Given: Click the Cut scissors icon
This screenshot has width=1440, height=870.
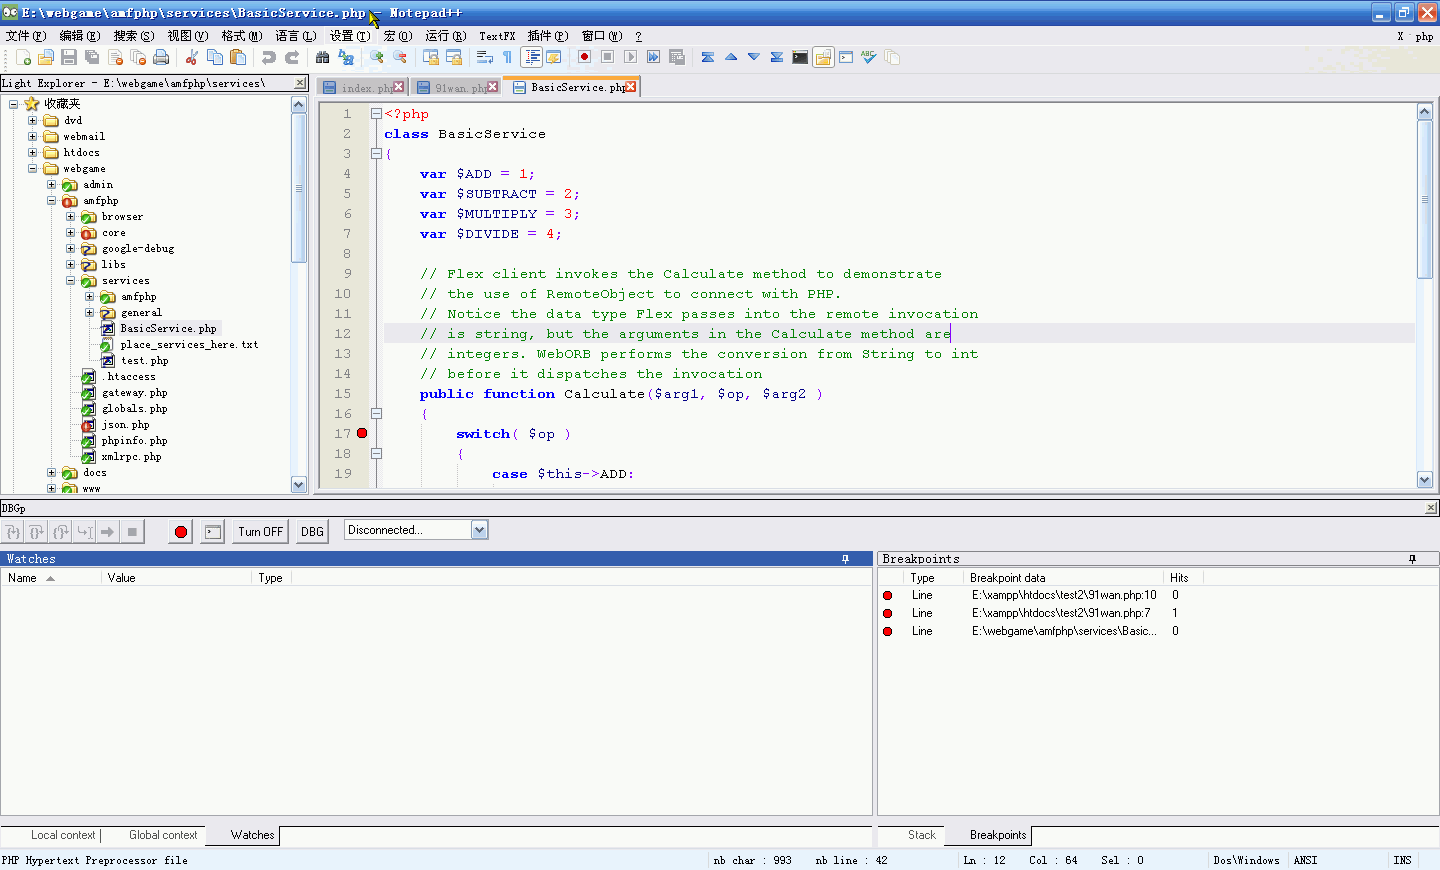Looking at the screenshot, I should tap(191, 58).
